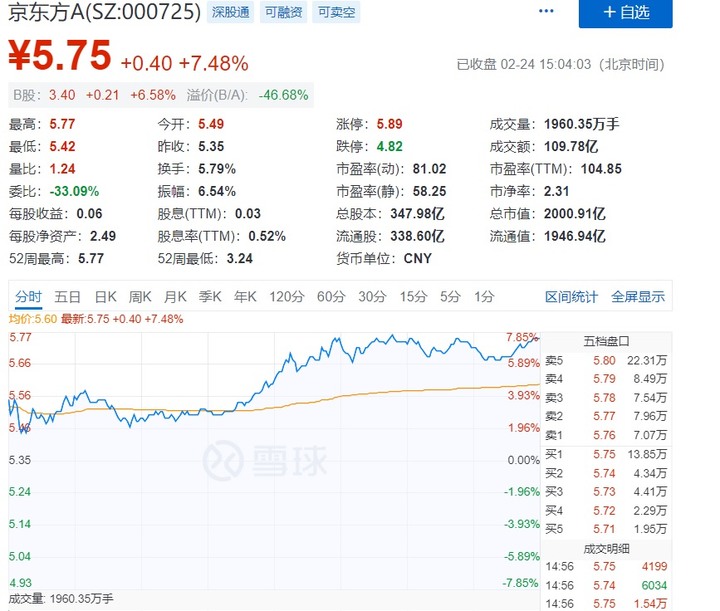Click the 跌停 4.82 value

389,146
